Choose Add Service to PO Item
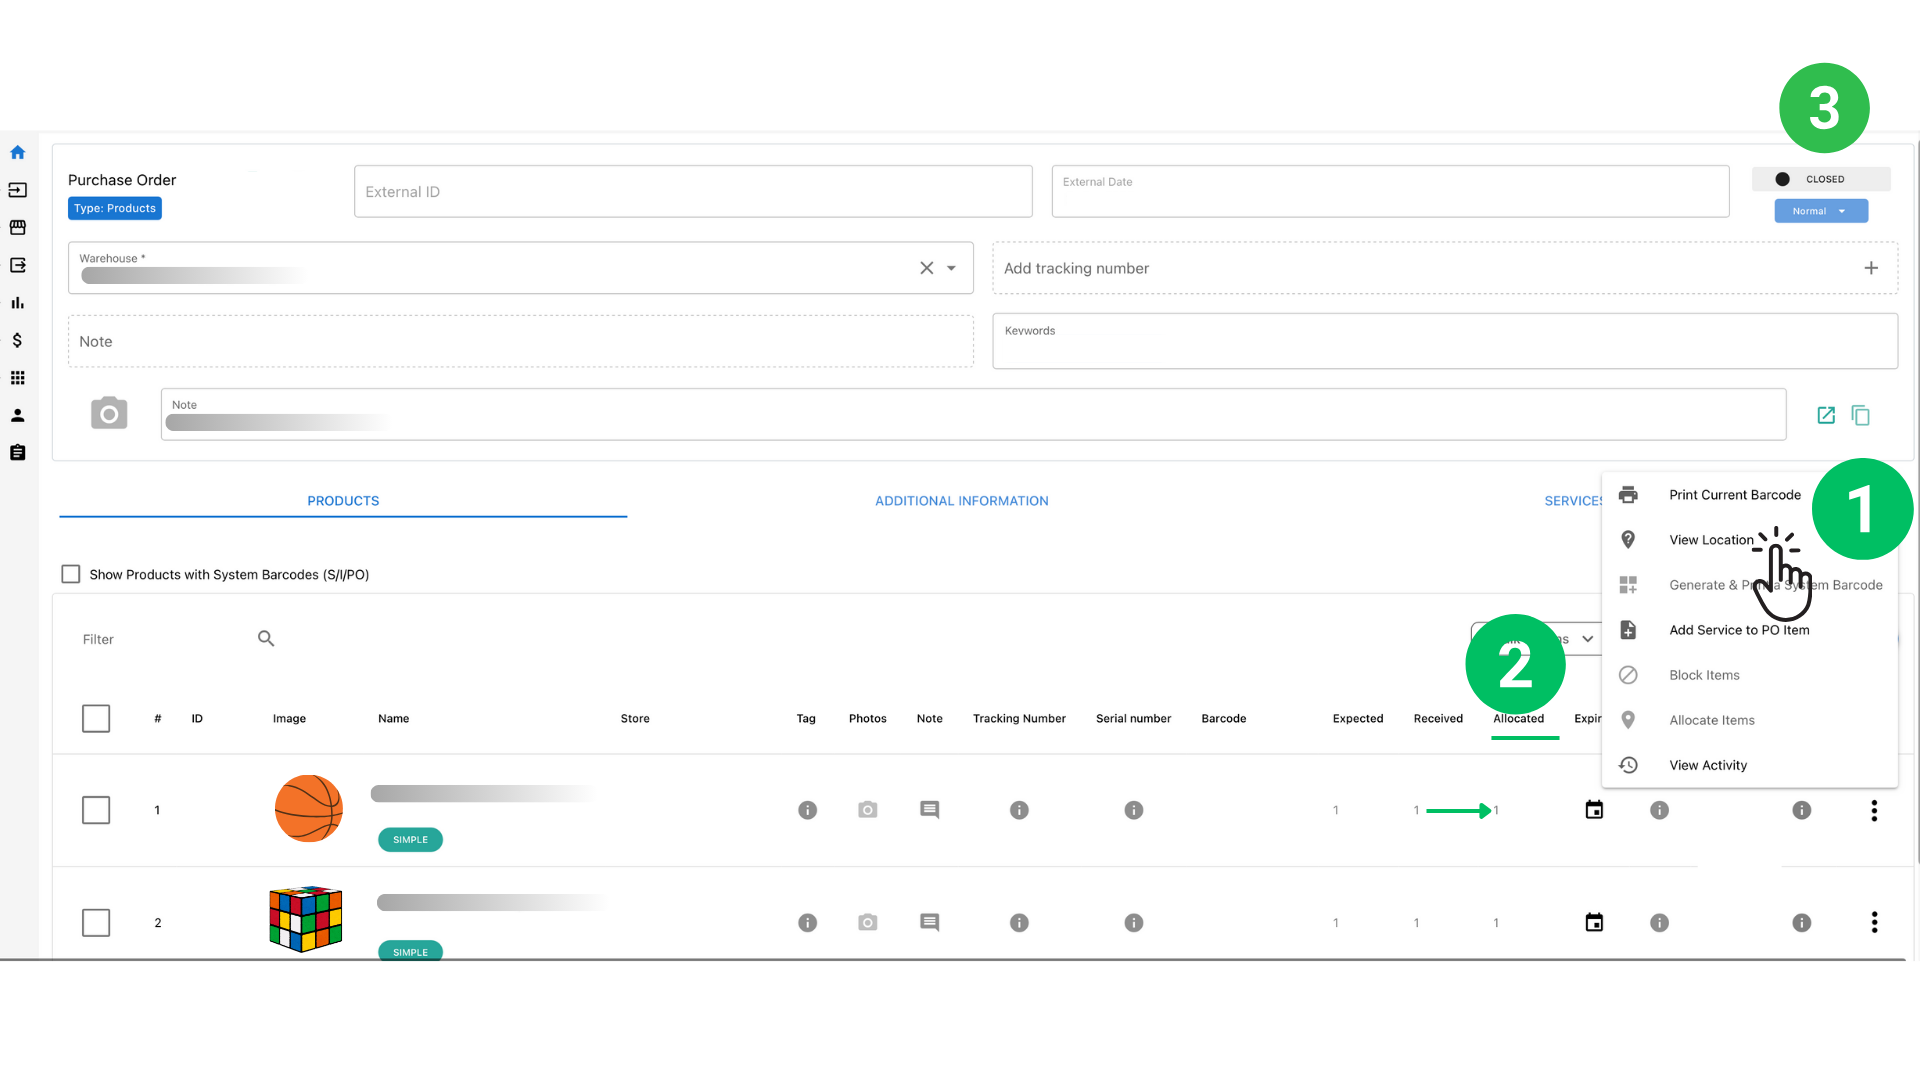 pos(1738,630)
